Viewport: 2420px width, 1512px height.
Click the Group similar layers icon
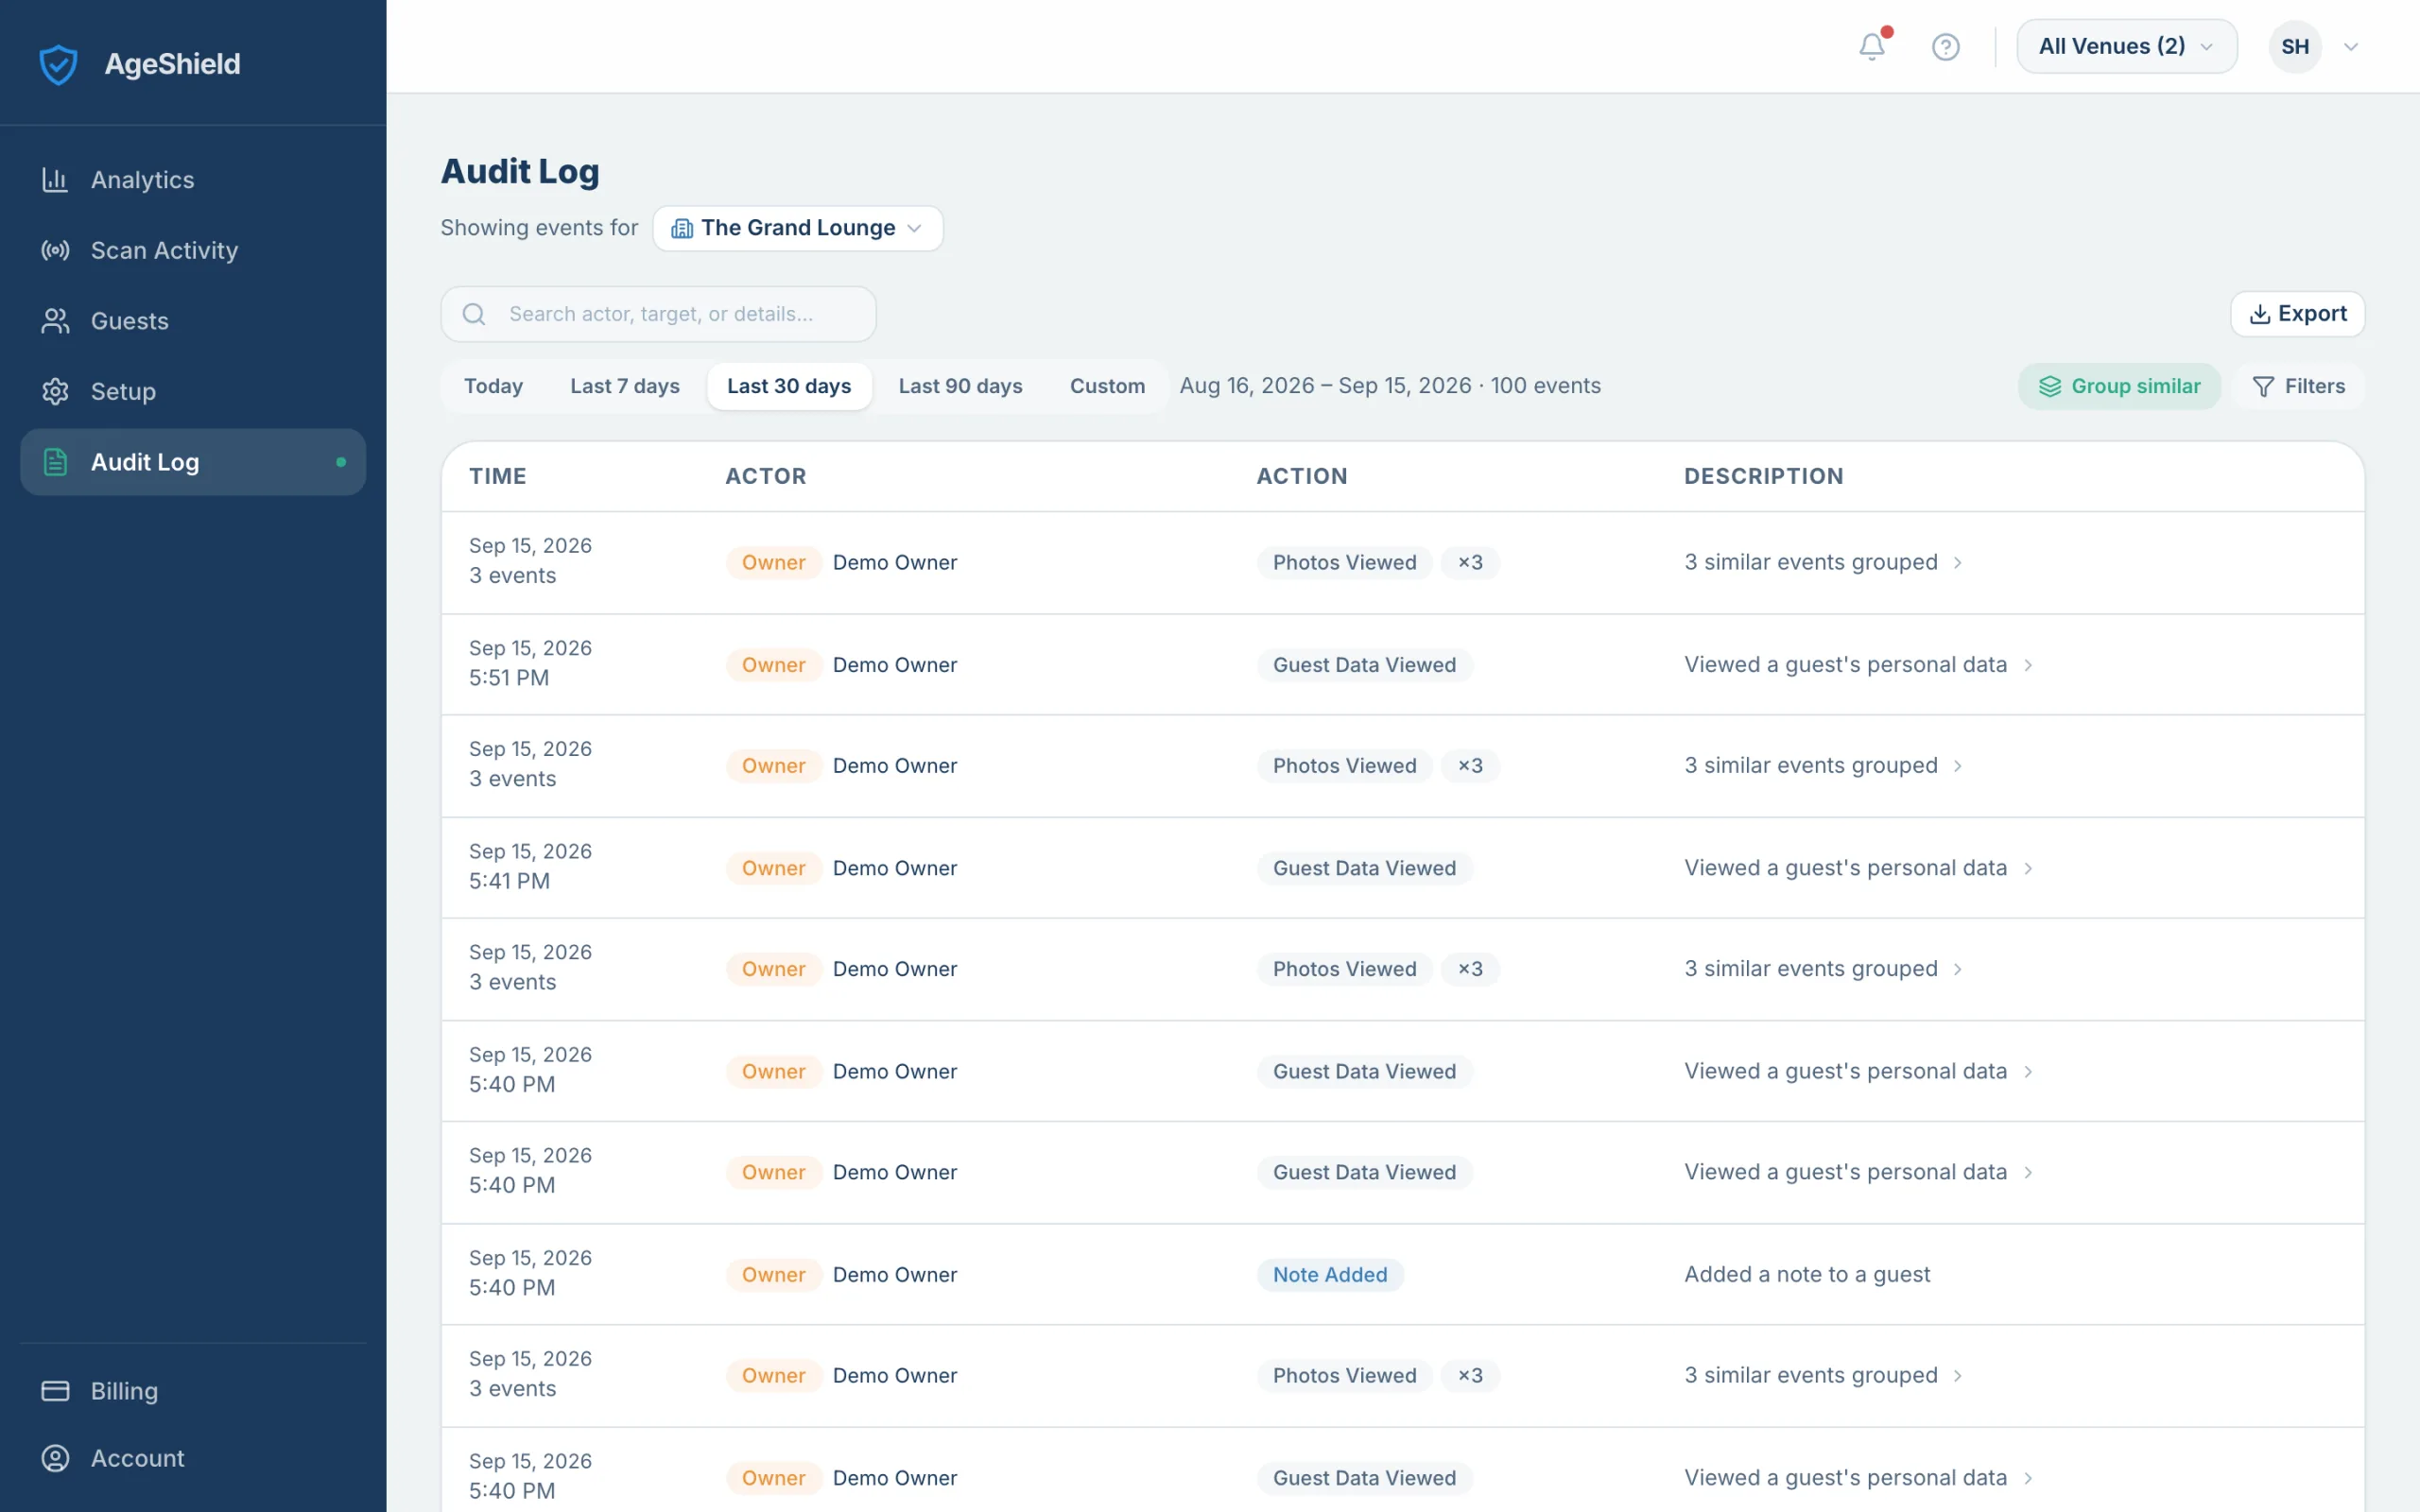[2050, 386]
